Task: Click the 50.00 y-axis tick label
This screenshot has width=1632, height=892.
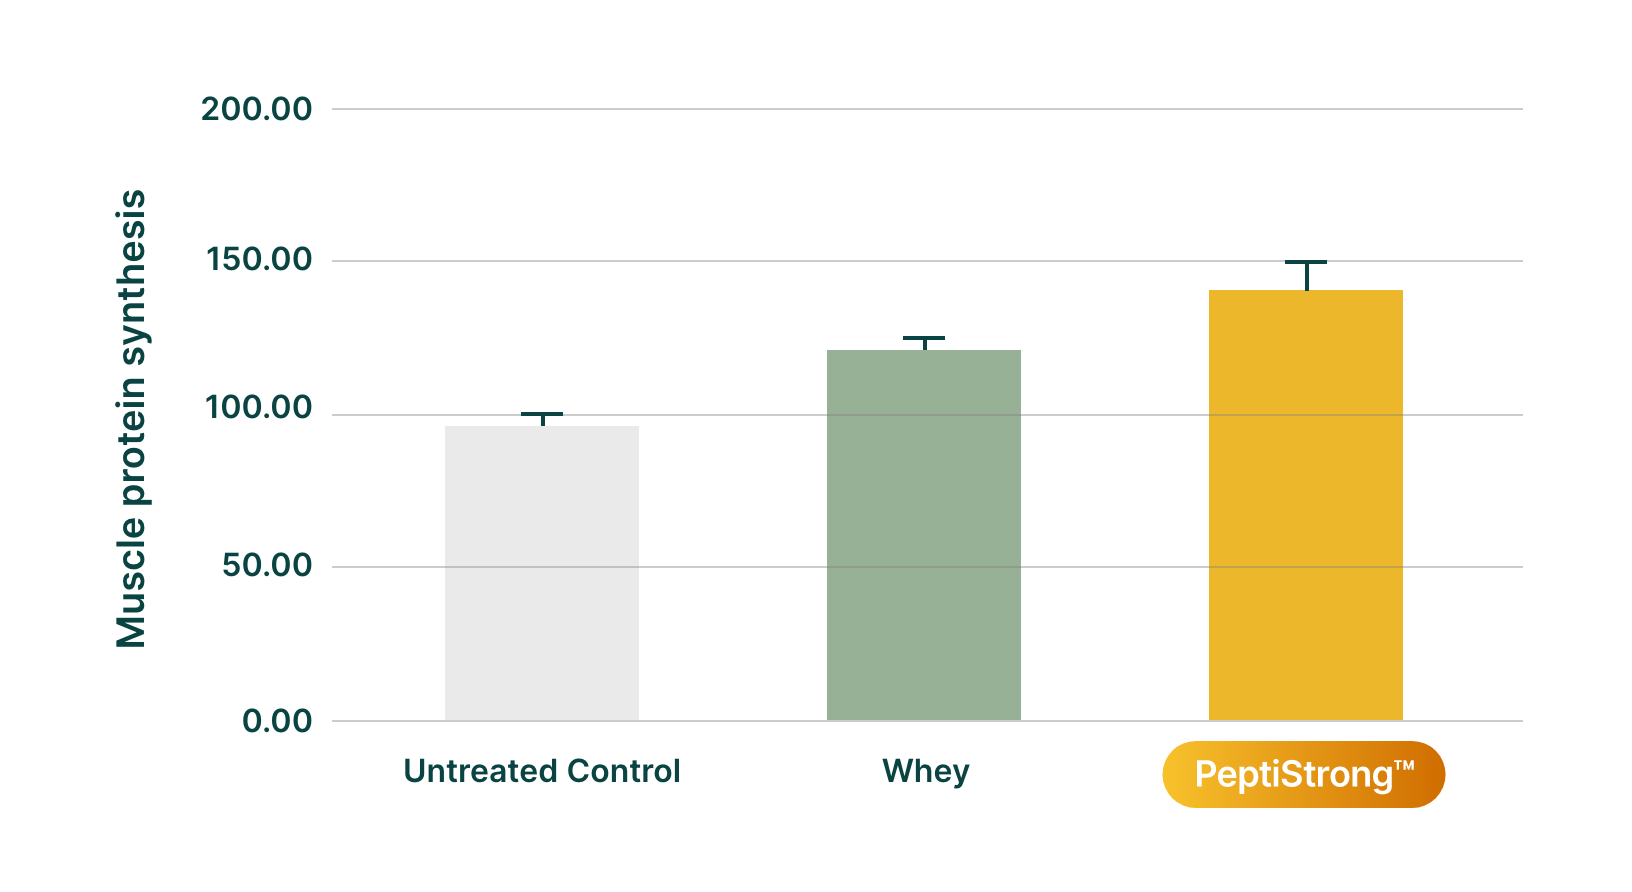Action: tap(267, 565)
